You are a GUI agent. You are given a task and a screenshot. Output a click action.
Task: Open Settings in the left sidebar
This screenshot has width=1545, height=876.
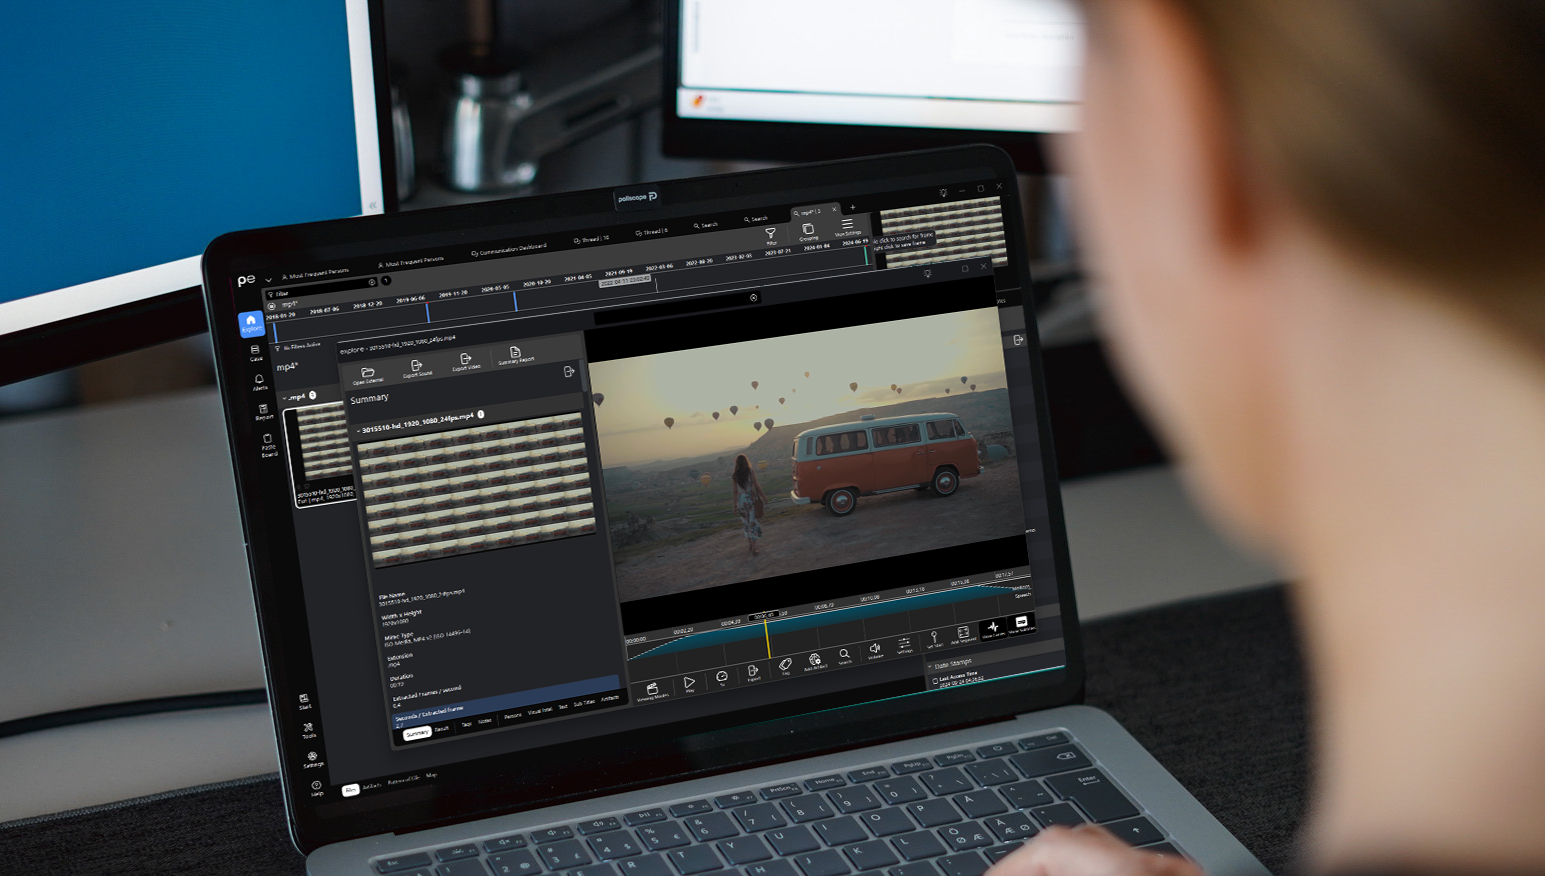point(312,759)
